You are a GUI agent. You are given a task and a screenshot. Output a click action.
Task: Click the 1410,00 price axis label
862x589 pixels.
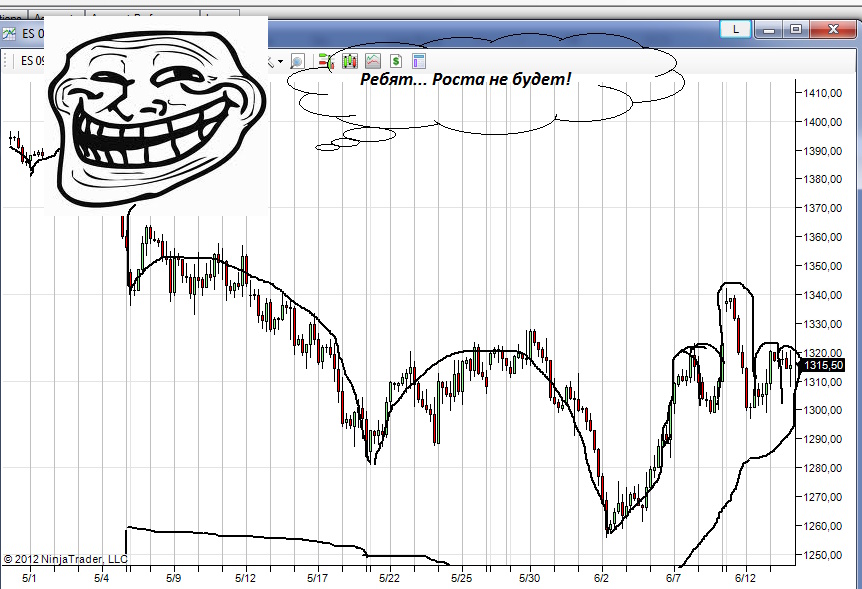822,93
